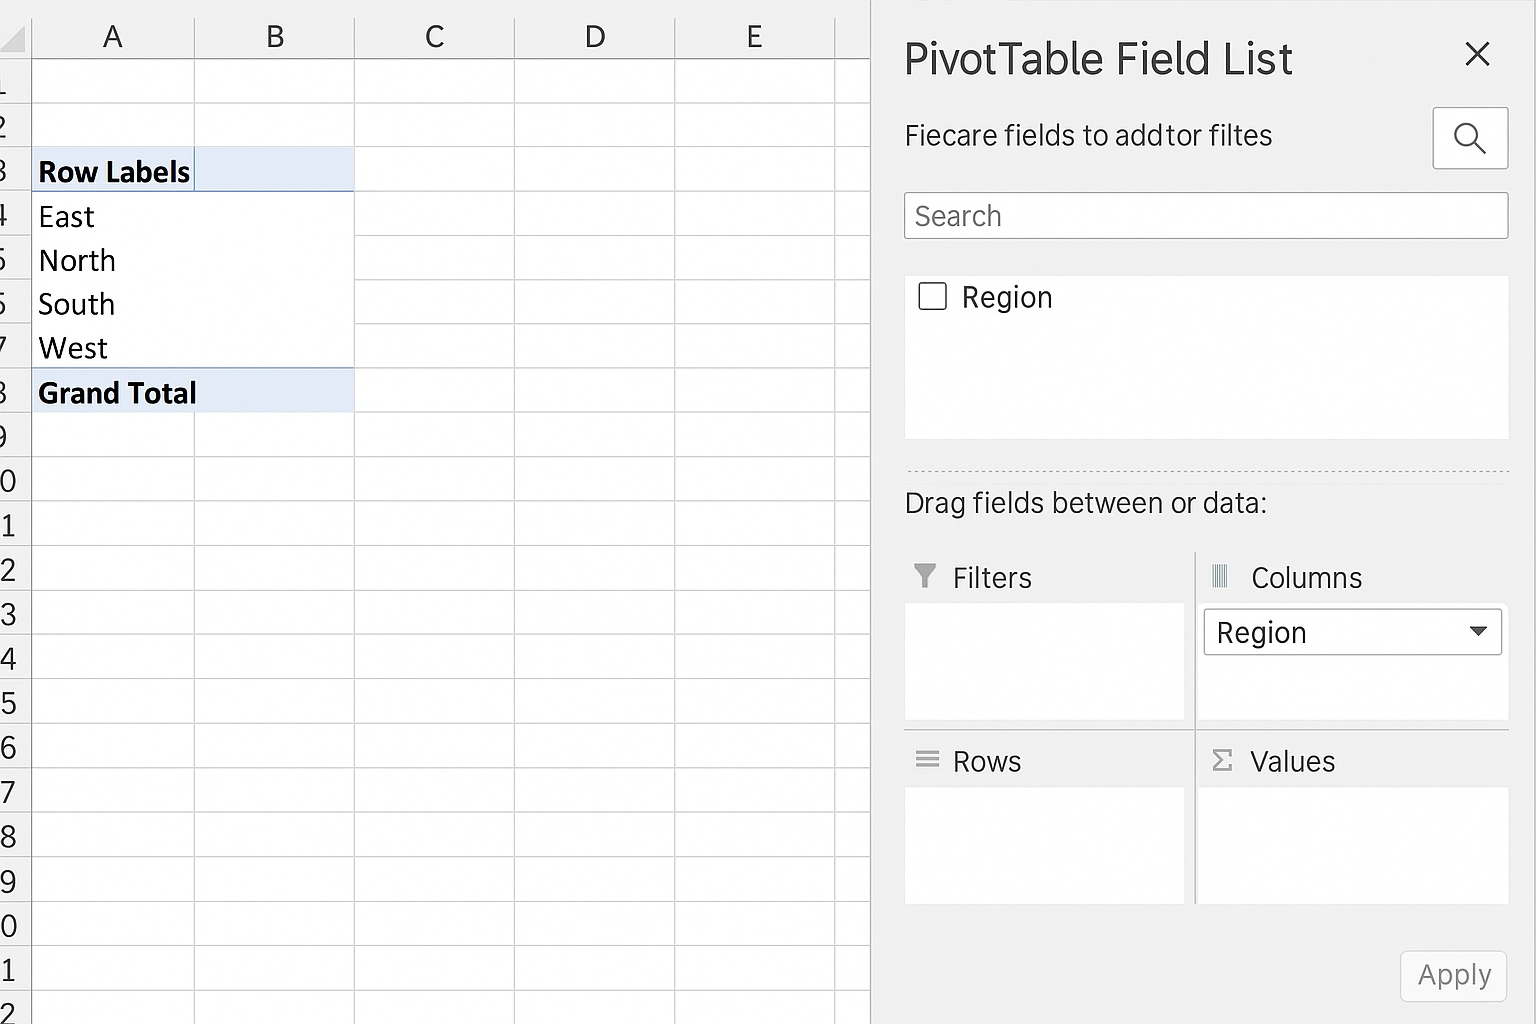Click the empty Rows drop area

point(1044,845)
